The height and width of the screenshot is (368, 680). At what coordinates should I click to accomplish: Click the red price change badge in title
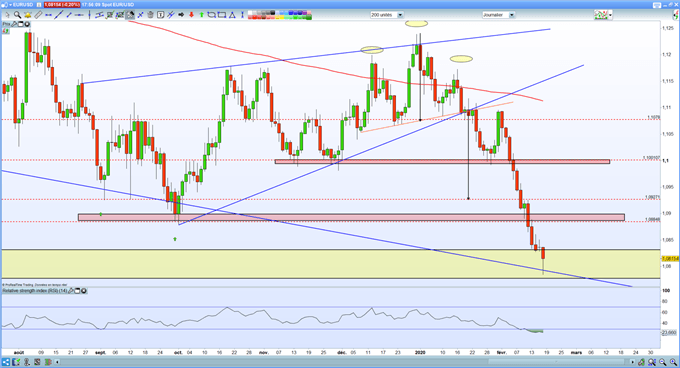(62, 5)
